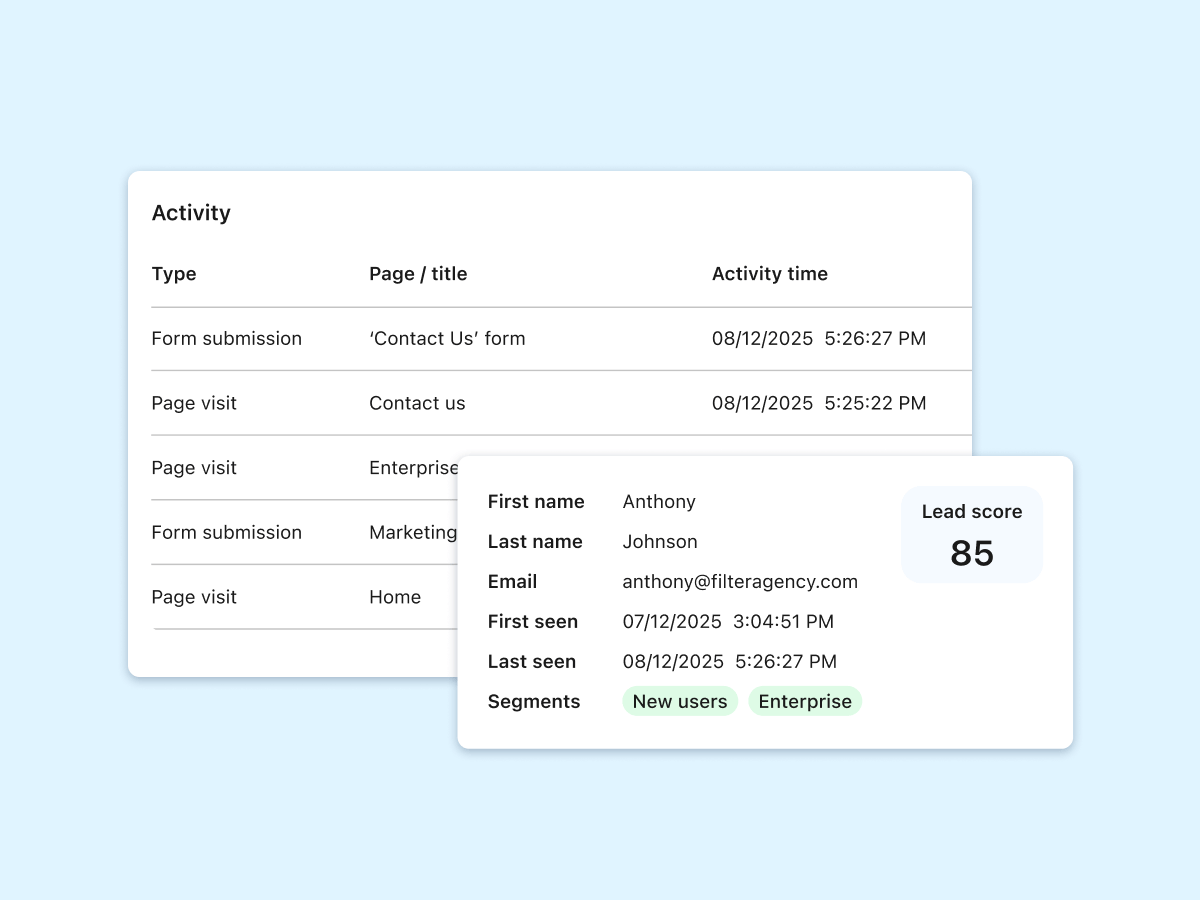
Task: Click the New users segment tag
Action: click(x=680, y=702)
